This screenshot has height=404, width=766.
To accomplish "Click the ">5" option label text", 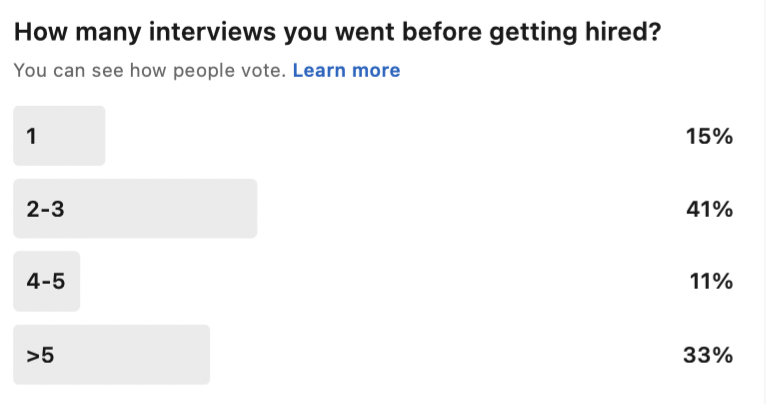I will (41, 355).
